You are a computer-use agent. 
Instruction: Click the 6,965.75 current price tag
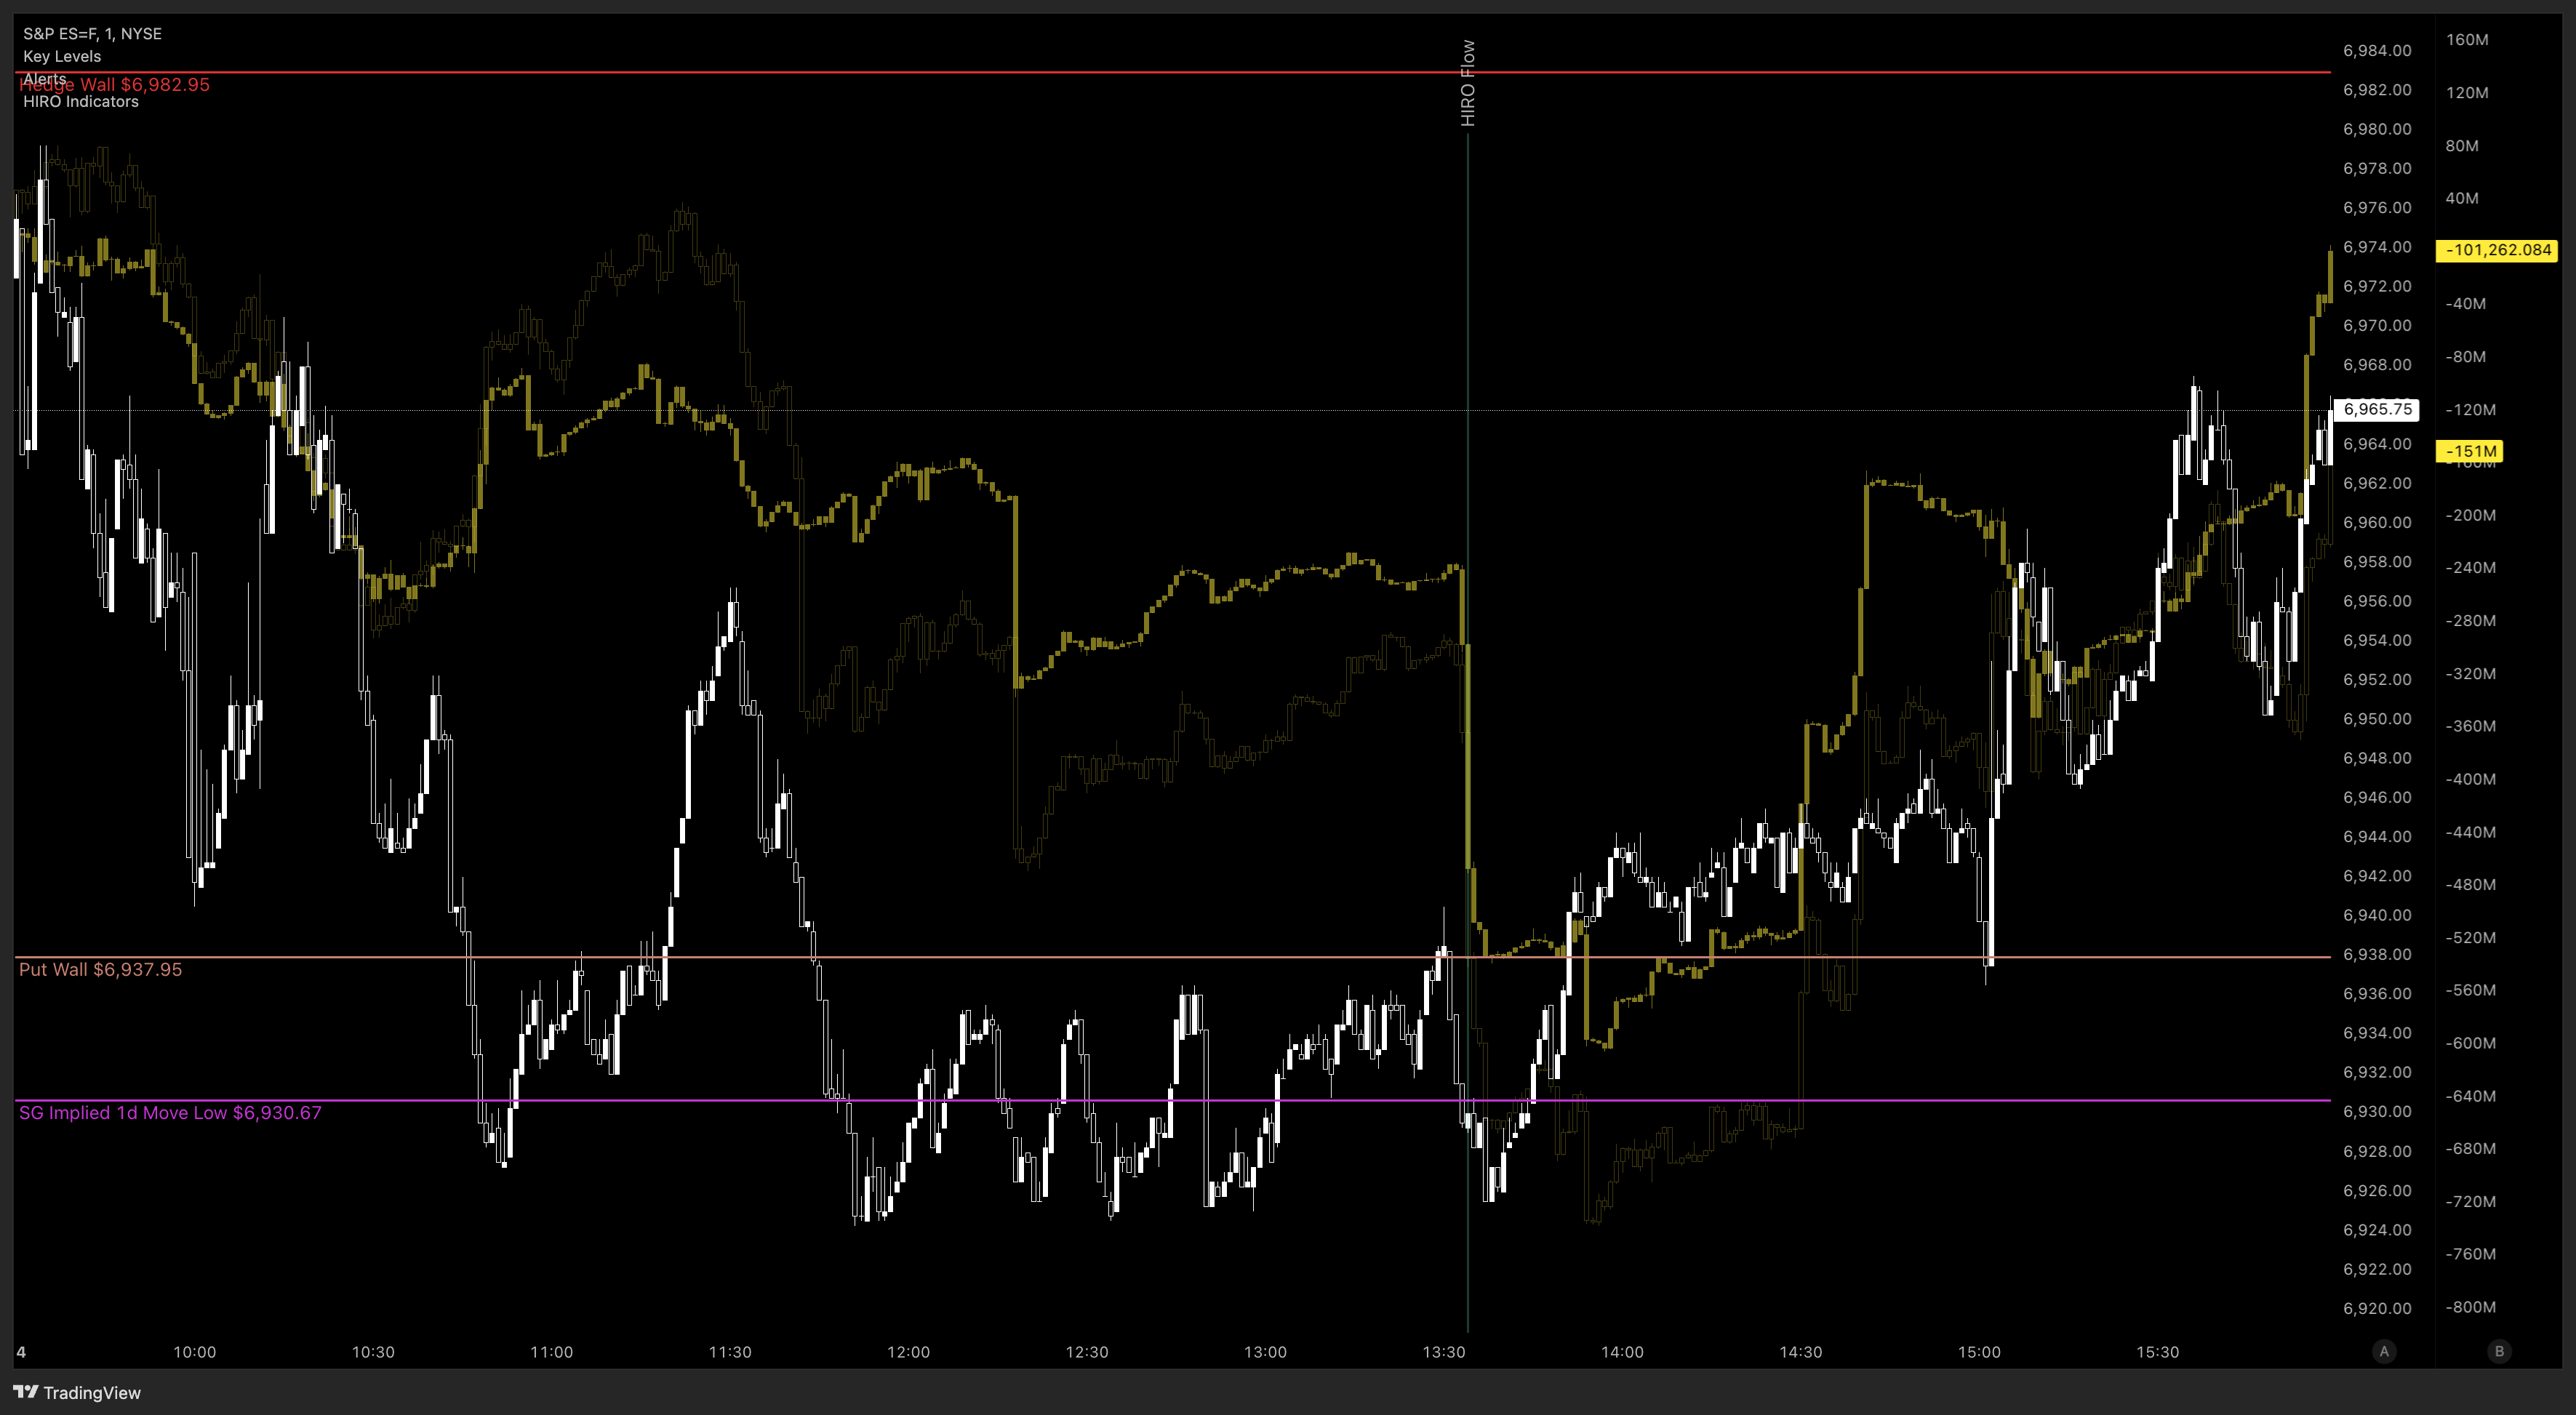tap(2377, 409)
